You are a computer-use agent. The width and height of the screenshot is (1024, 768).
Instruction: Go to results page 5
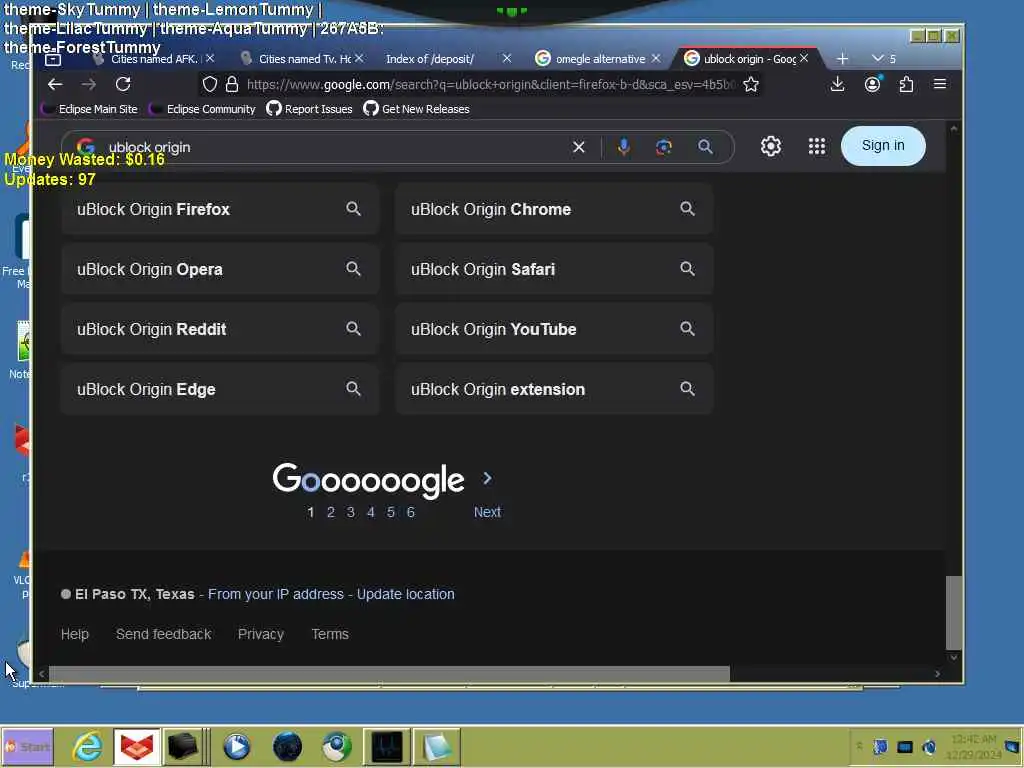(x=391, y=513)
